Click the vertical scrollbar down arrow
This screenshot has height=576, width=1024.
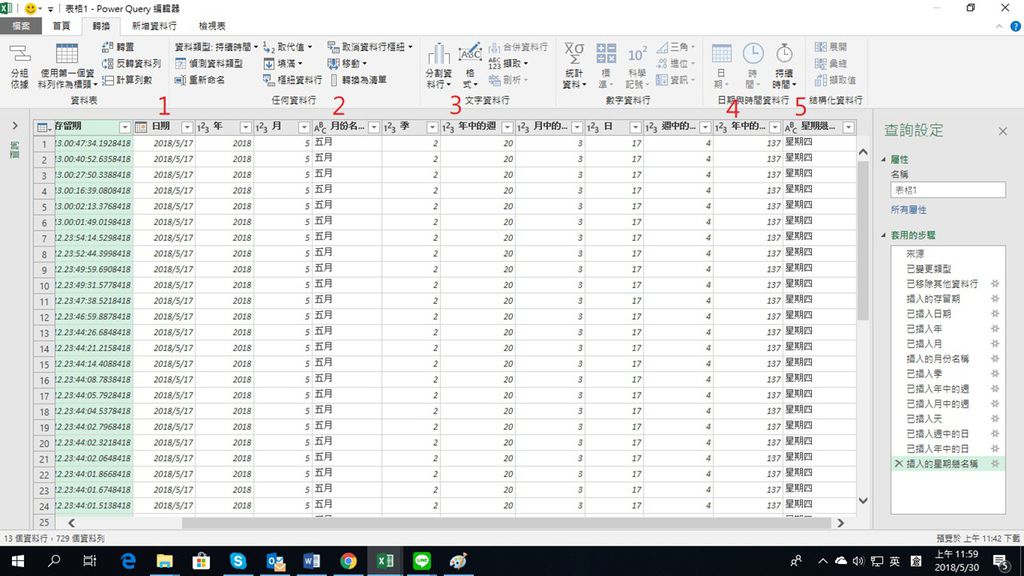[863, 501]
